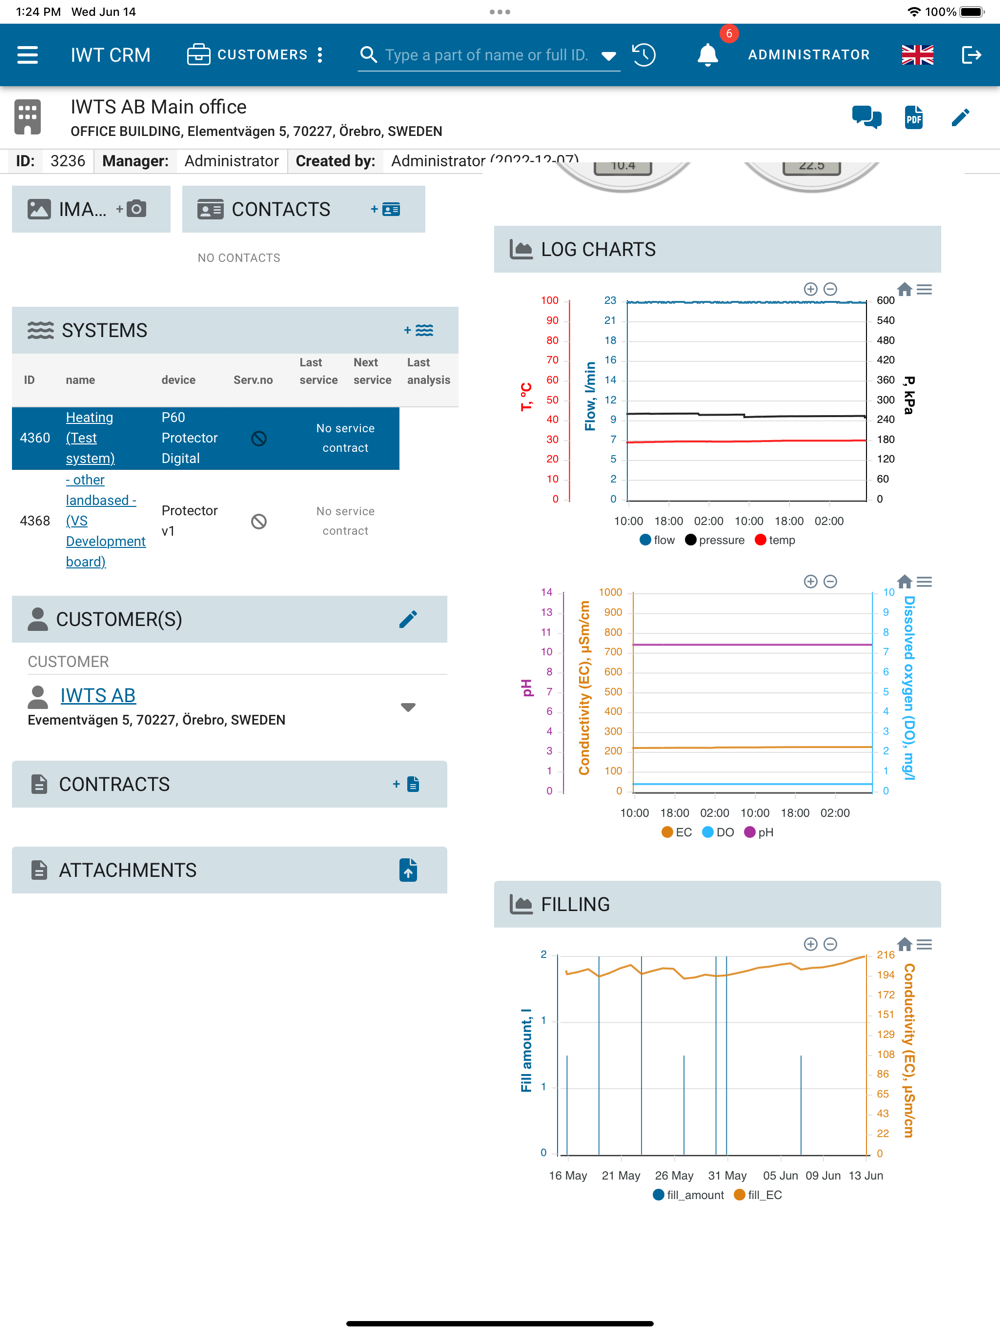Open the Images panel header
The height and width of the screenshot is (1334, 1000).
click(91, 209)
